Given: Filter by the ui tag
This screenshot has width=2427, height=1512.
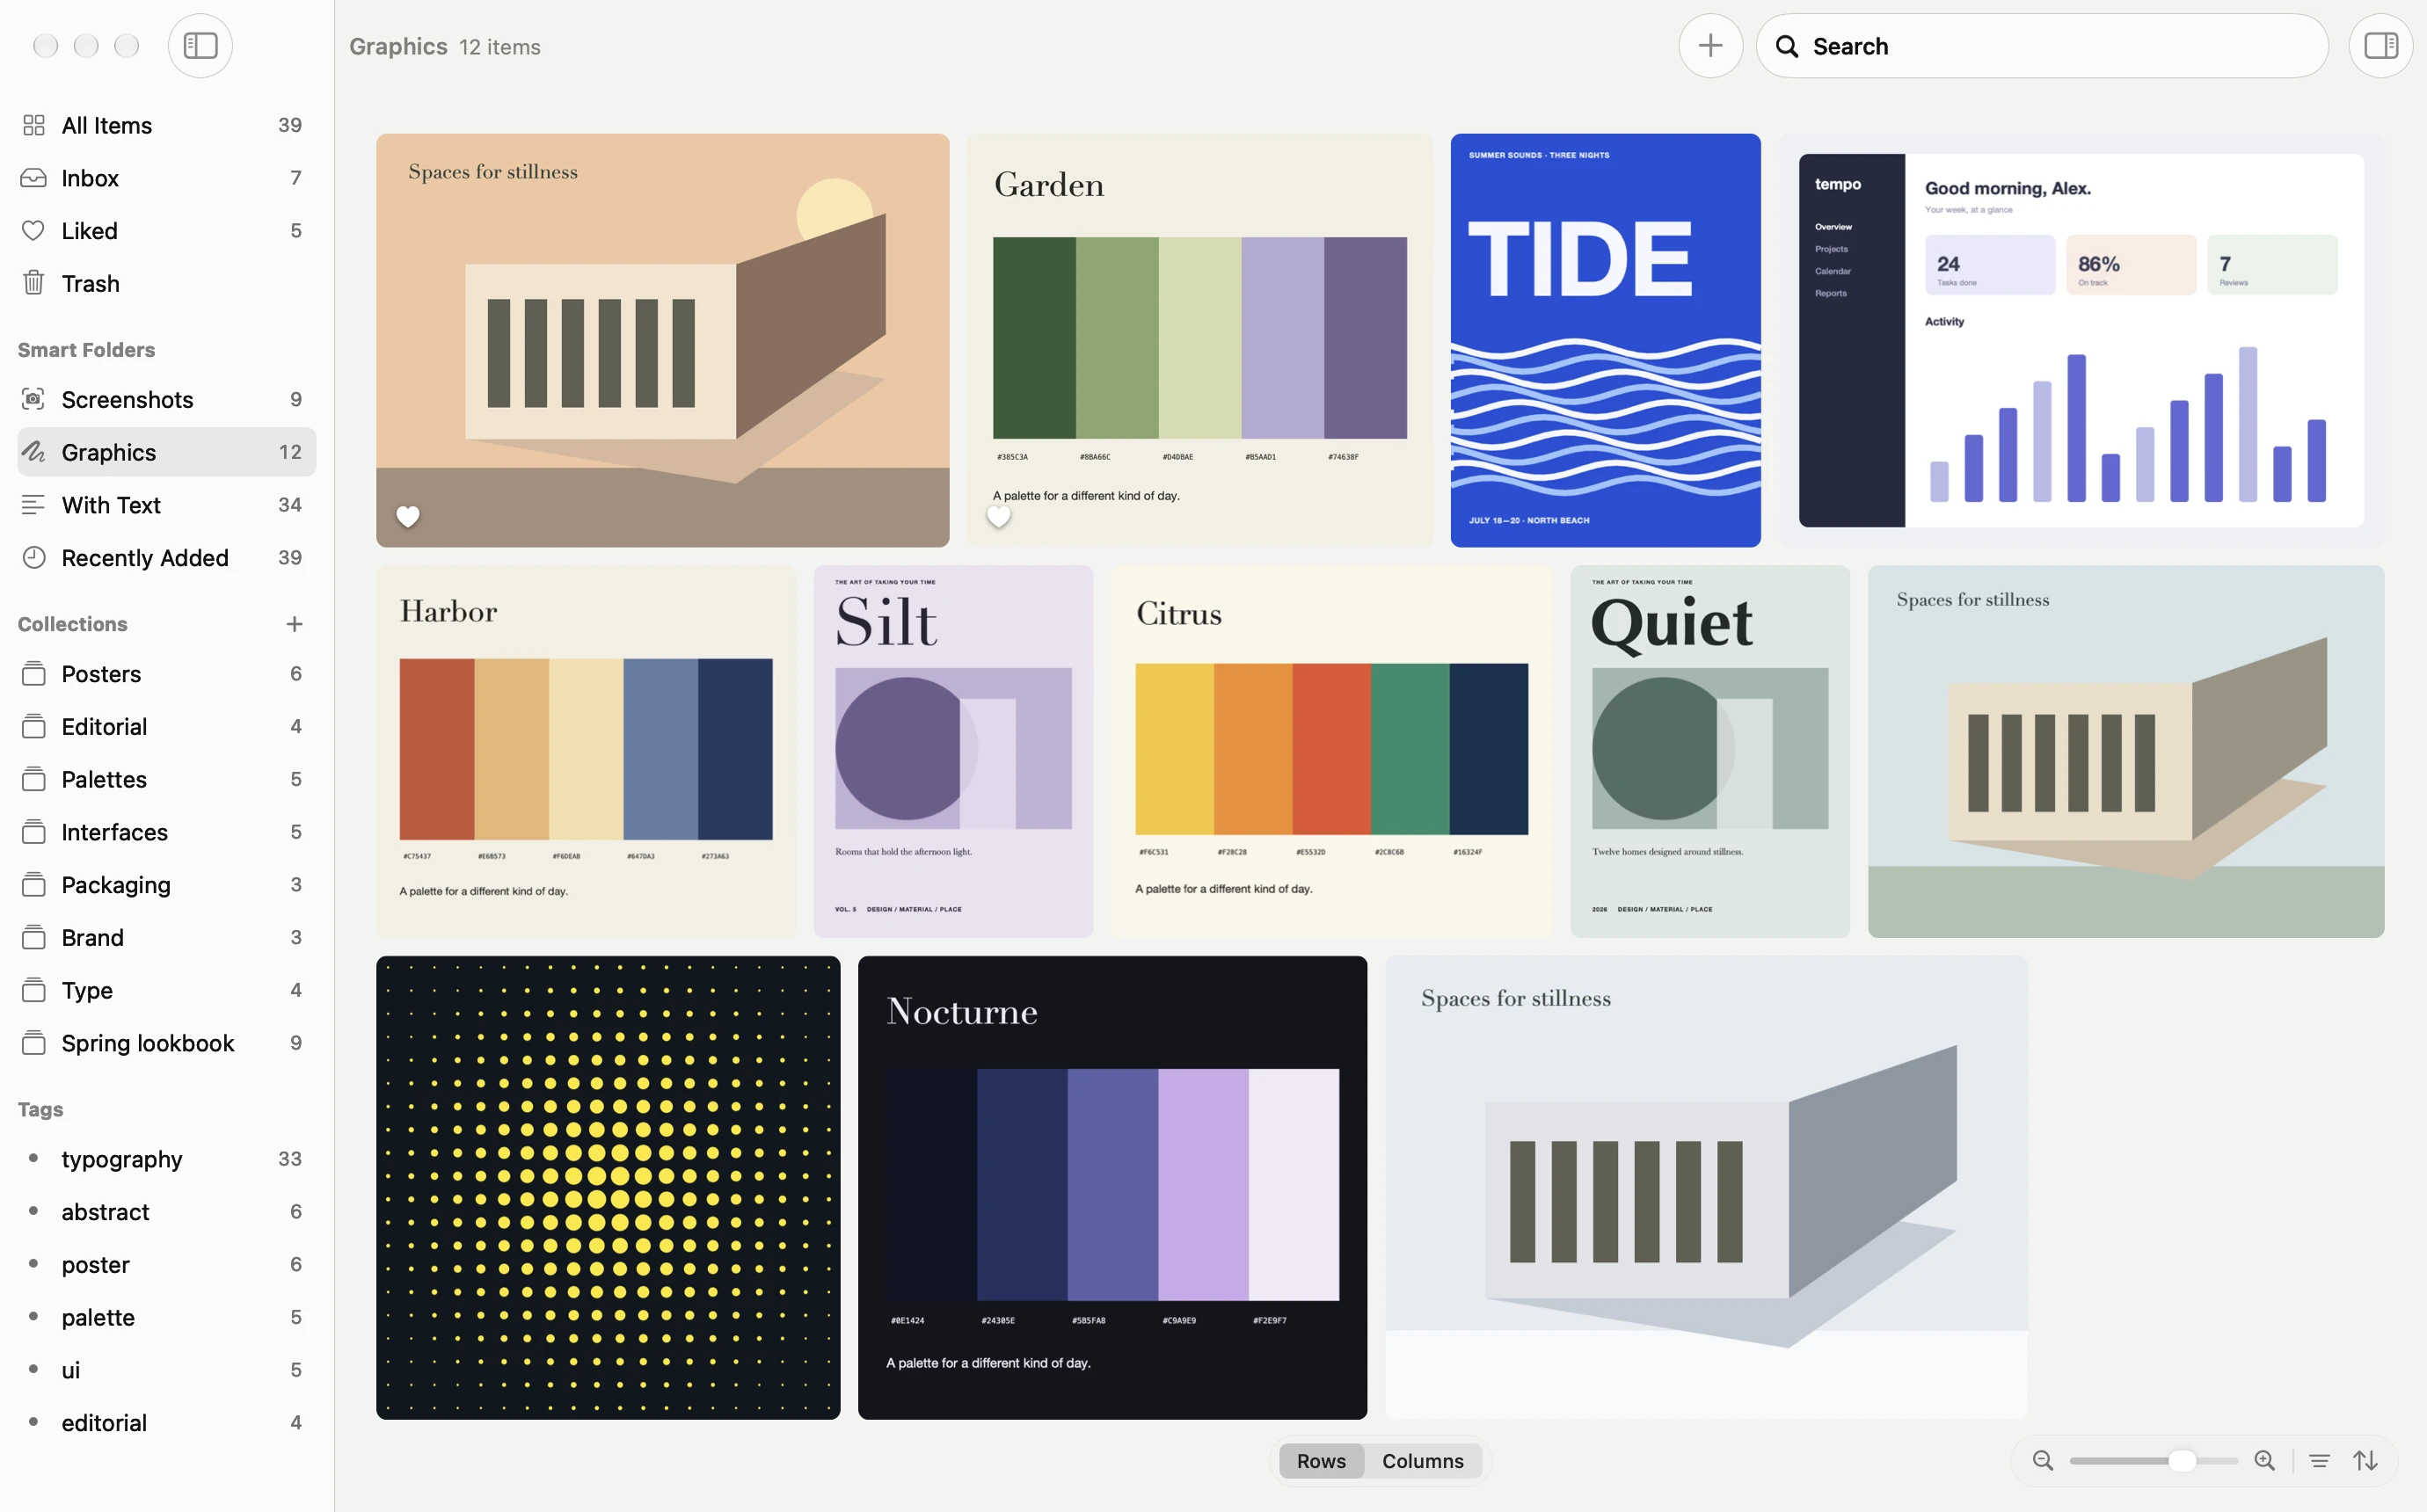Looking at the screenshot, I should click(167, 1370).
